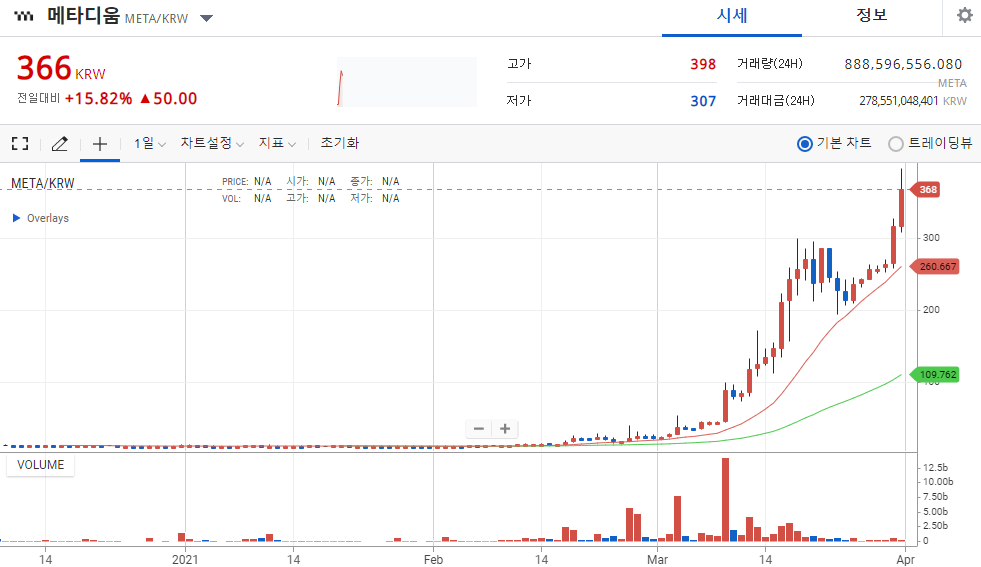Select the 트레이딩뷰 radio button
Viewport: 981px width, 567px height.
(896, 144)
